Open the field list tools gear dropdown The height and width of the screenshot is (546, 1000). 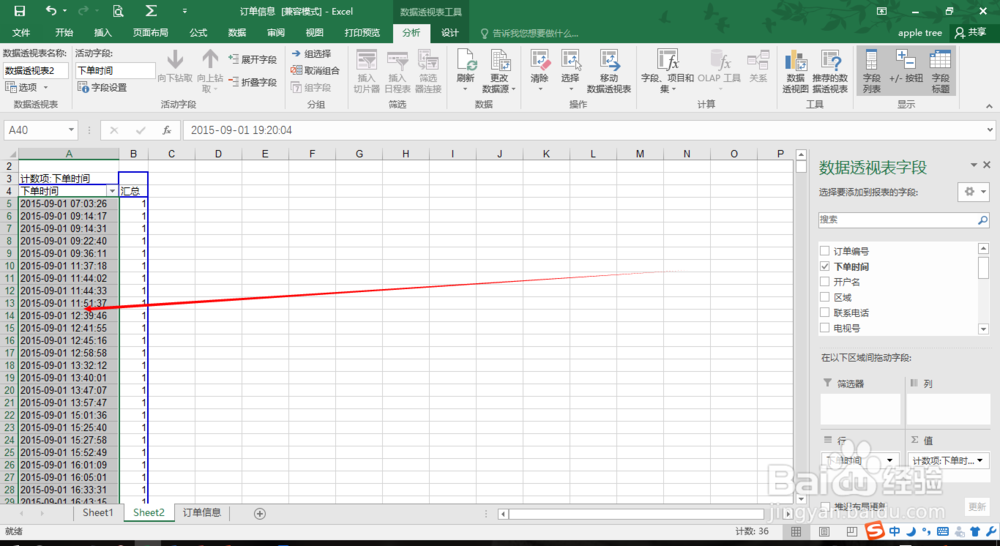[973, 191]
